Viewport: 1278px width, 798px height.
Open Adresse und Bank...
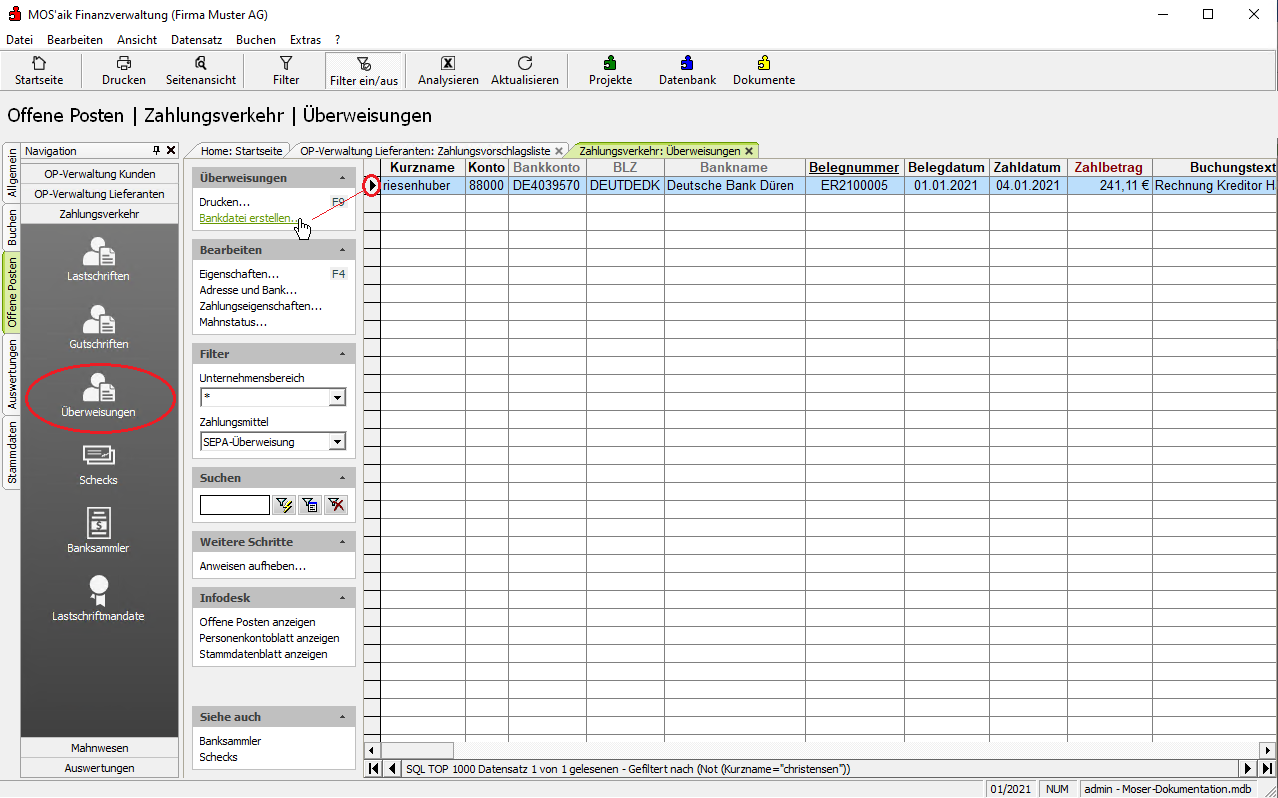pyautogui.click(x=248, y=290)
